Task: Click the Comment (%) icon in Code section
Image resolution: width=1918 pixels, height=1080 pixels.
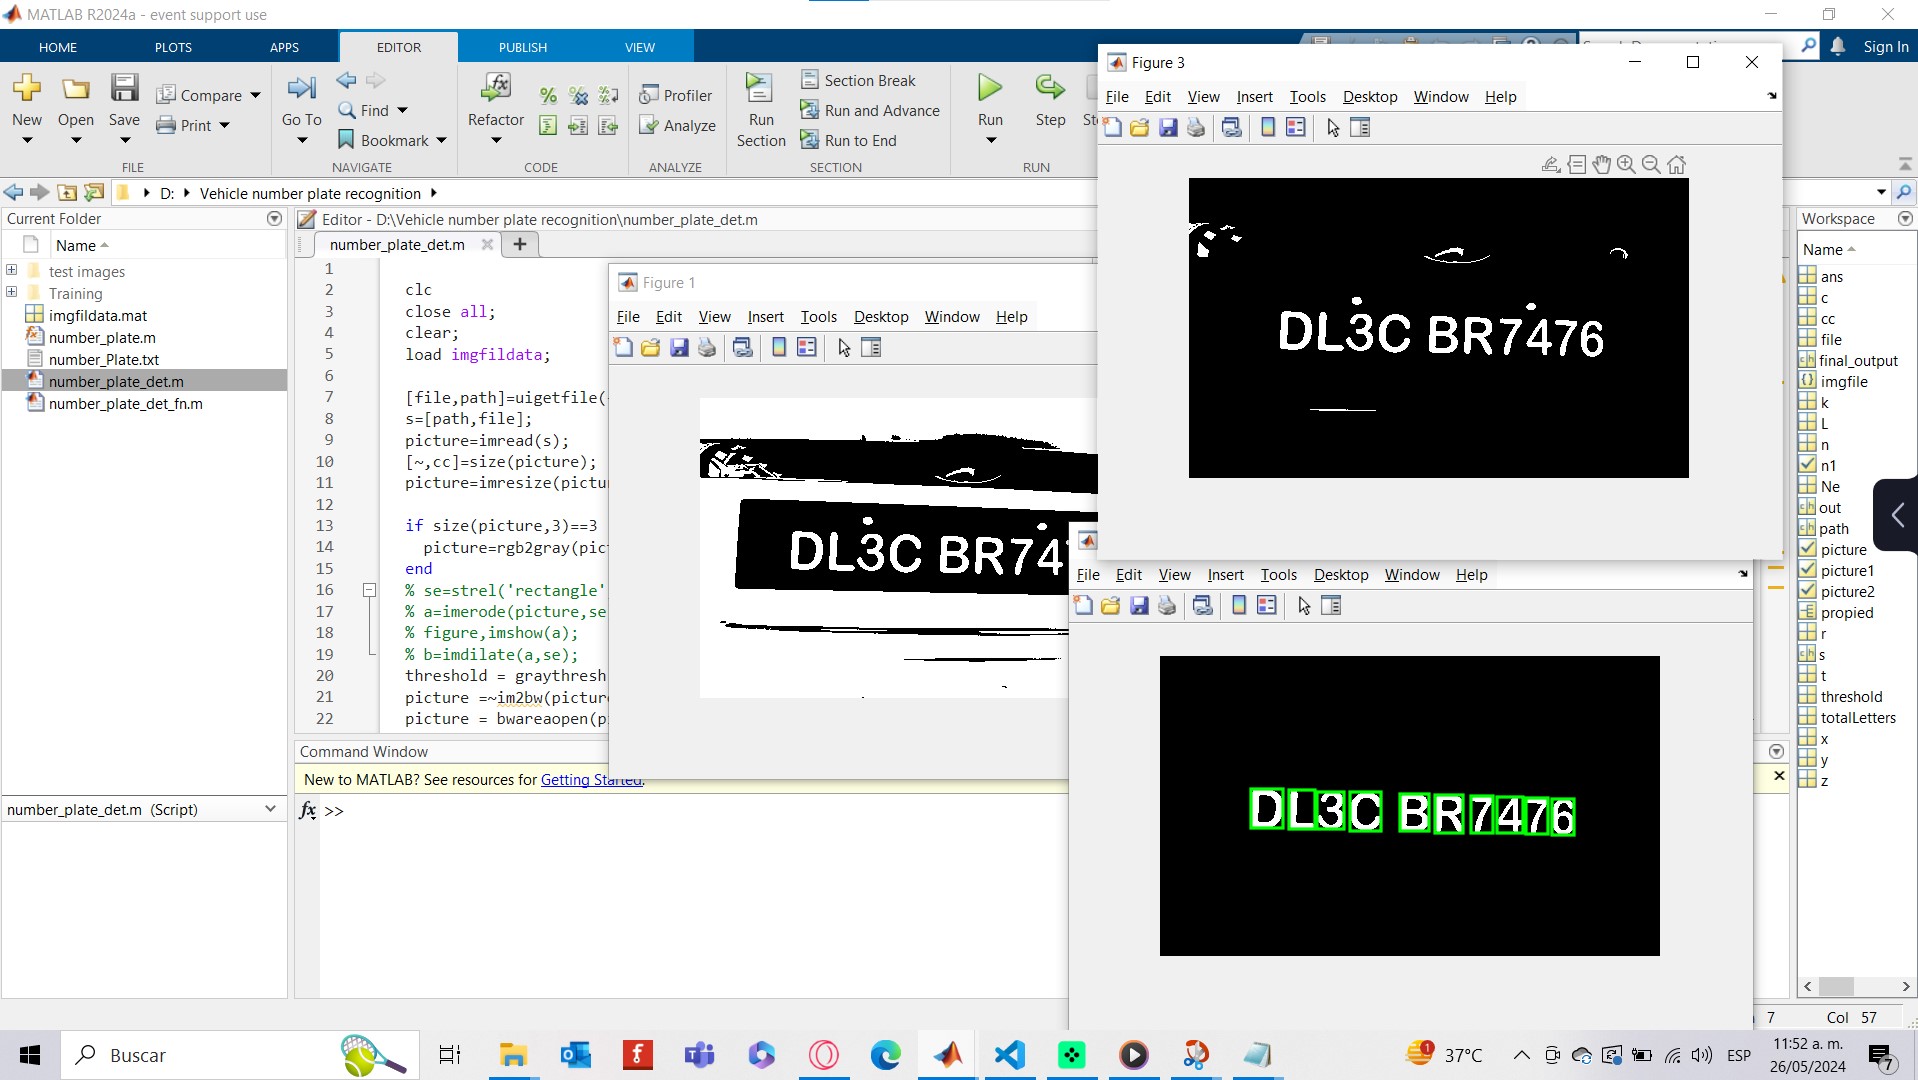Action: point(548,95)
